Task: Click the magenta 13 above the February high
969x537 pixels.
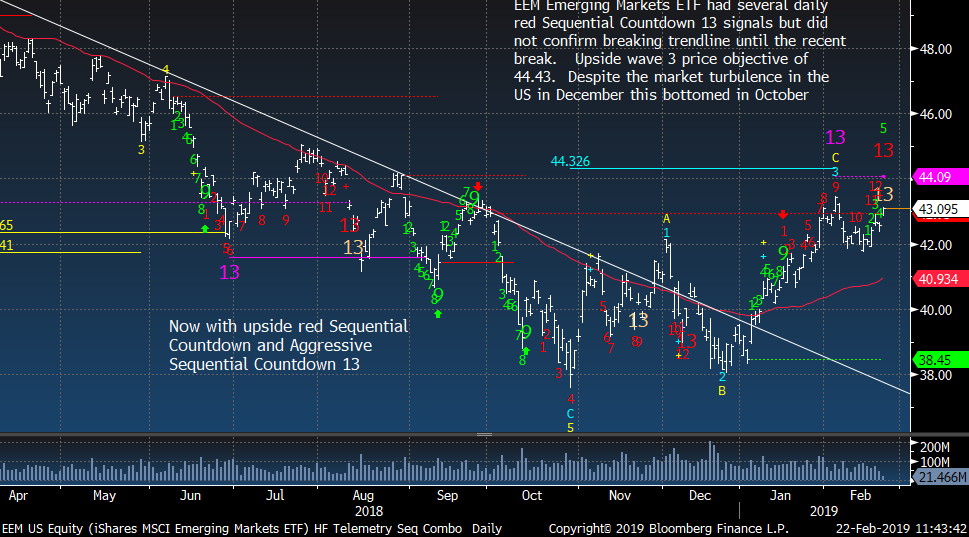Action: point(835,137)
